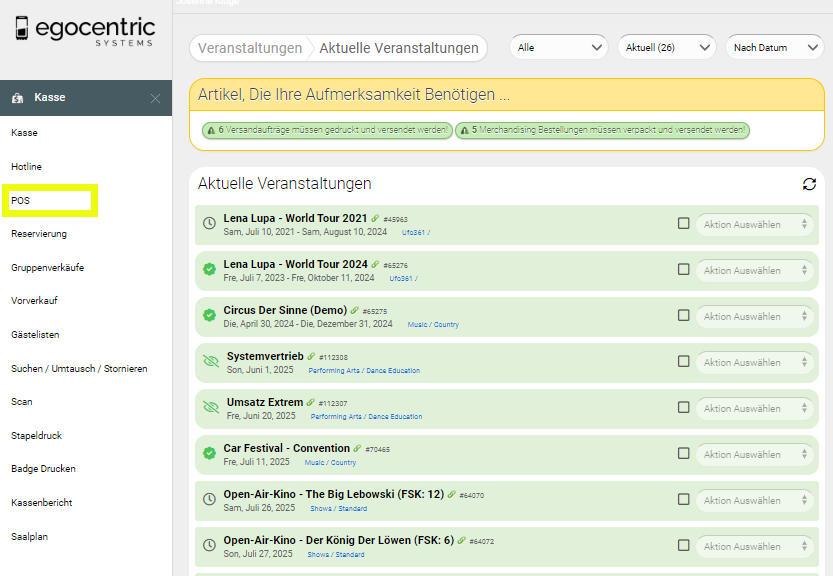
Task: Expand the 'Aktuell (26)' dropdown
Action: [666, 47]
